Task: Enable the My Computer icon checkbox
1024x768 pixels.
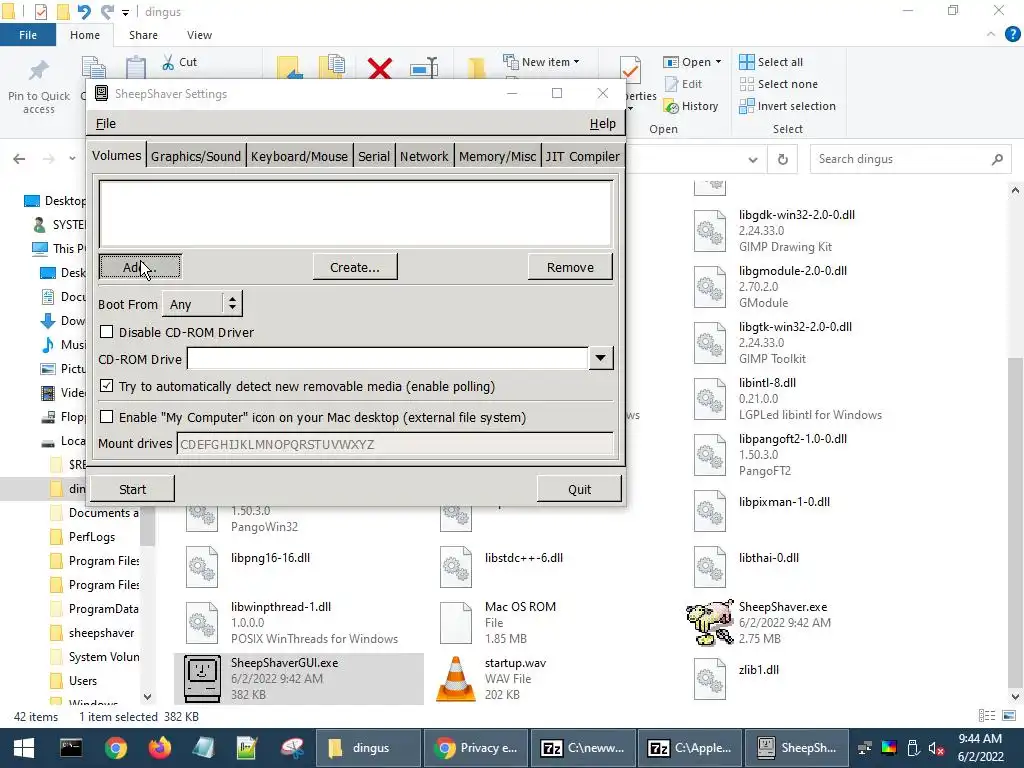Action: pos(106,417)
